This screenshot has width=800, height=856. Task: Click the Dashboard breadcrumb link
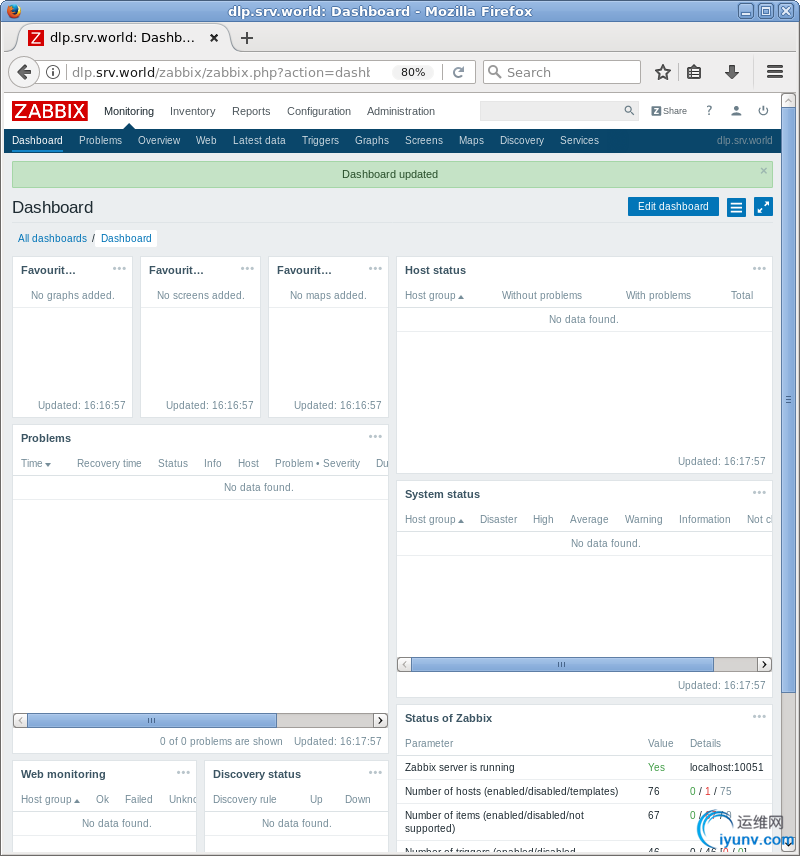coord(126,238)
